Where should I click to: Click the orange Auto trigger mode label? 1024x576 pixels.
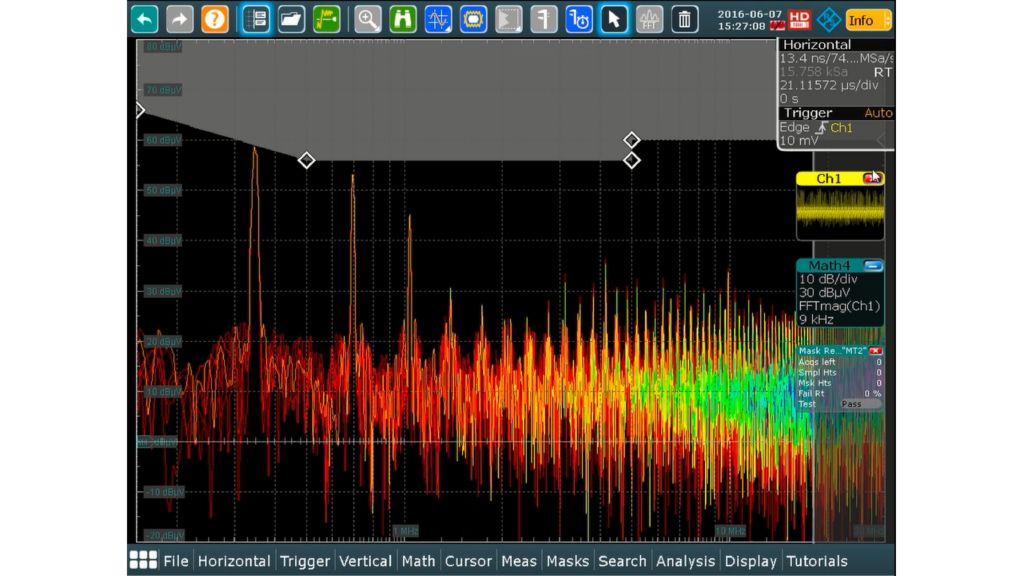click(x=878, y=113)
